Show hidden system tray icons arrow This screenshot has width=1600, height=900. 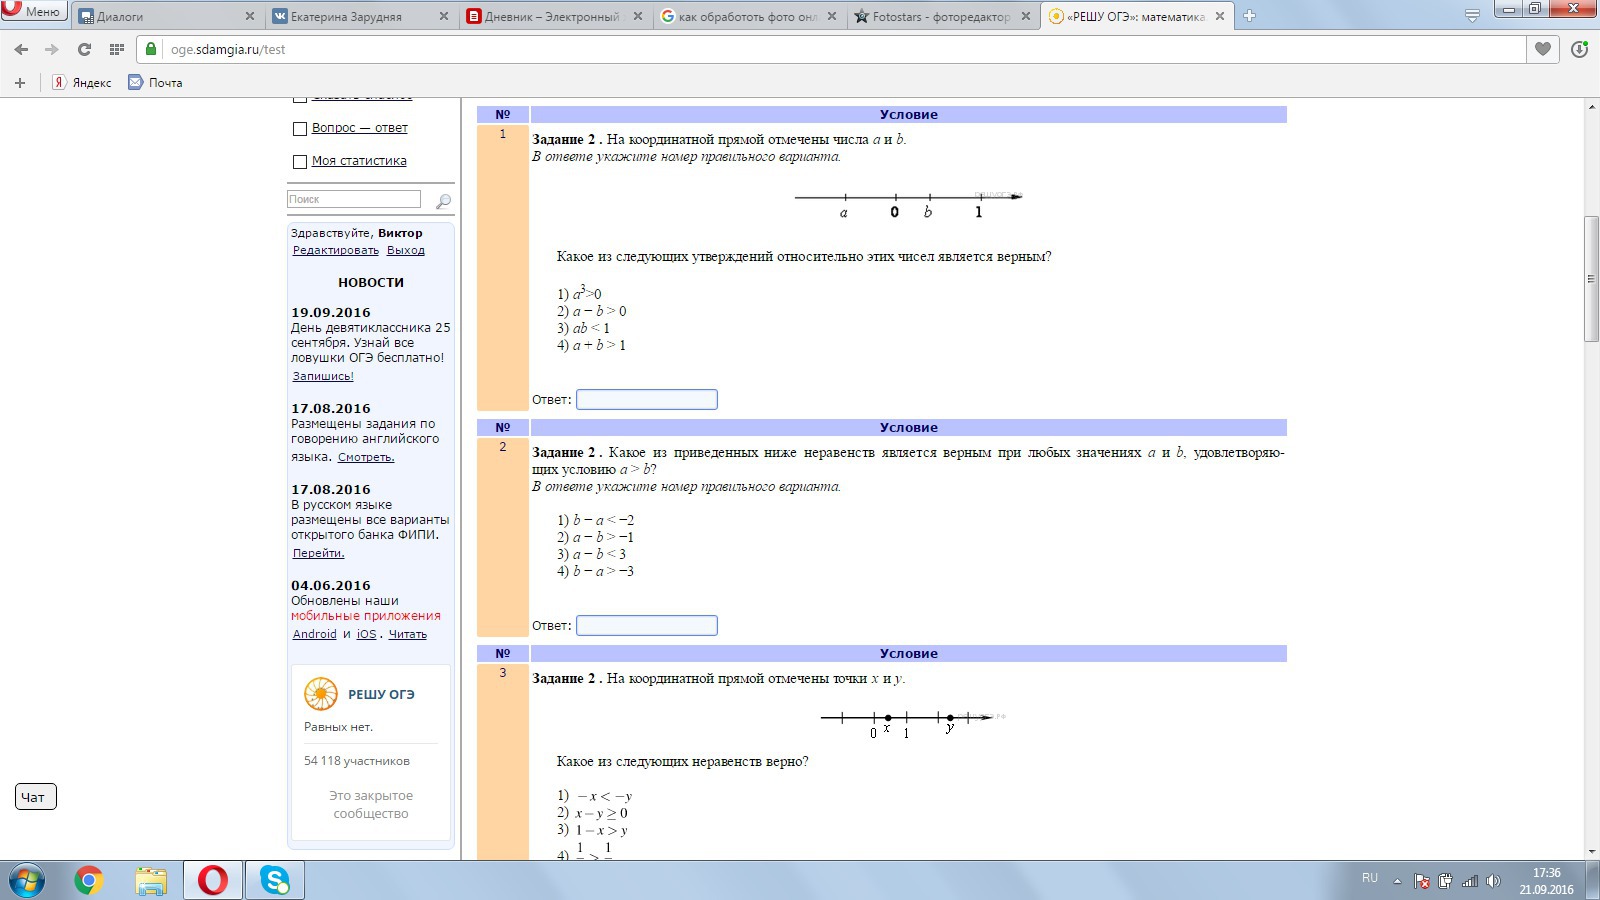point(1397,881)
